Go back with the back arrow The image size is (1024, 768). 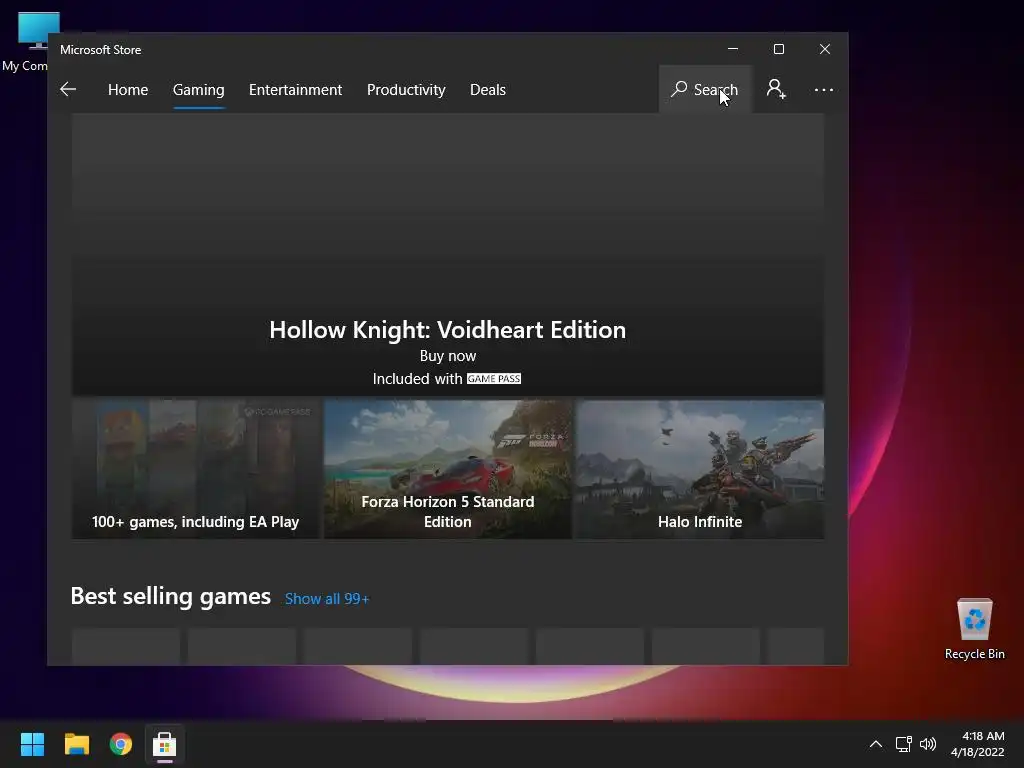point(68,89)
